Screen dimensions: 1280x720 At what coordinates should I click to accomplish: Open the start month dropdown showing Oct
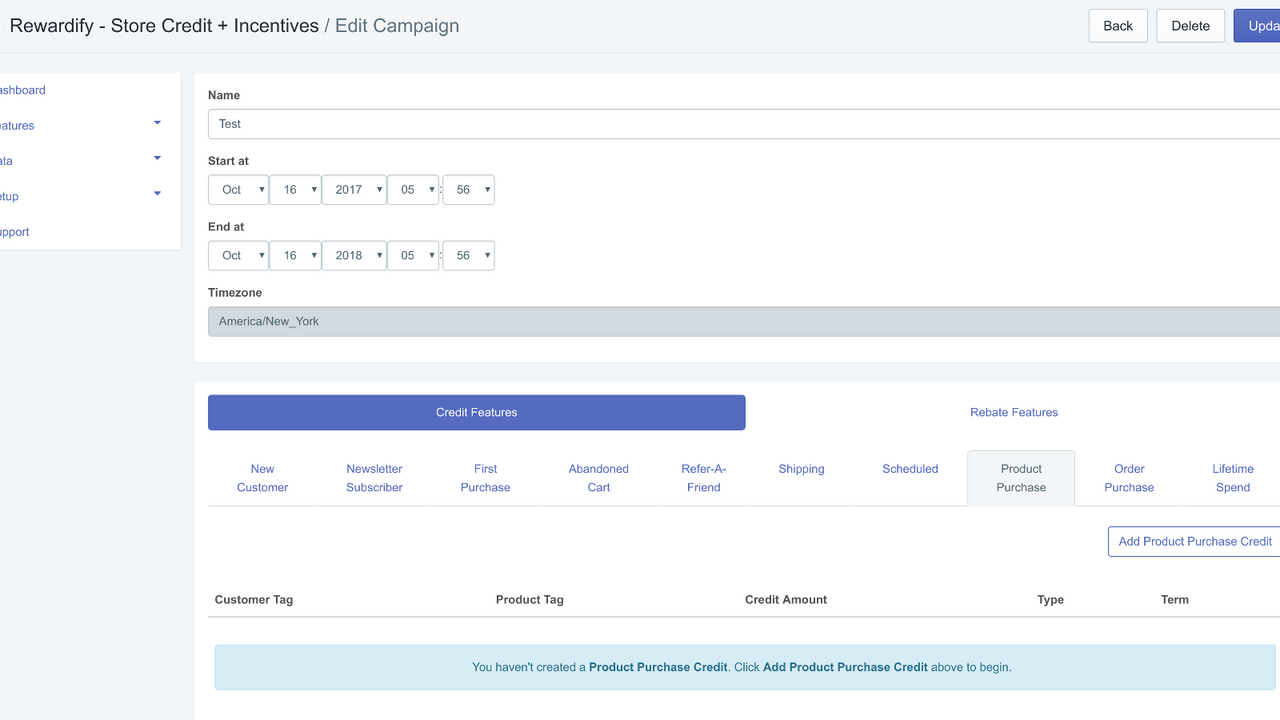coord(238,189)
